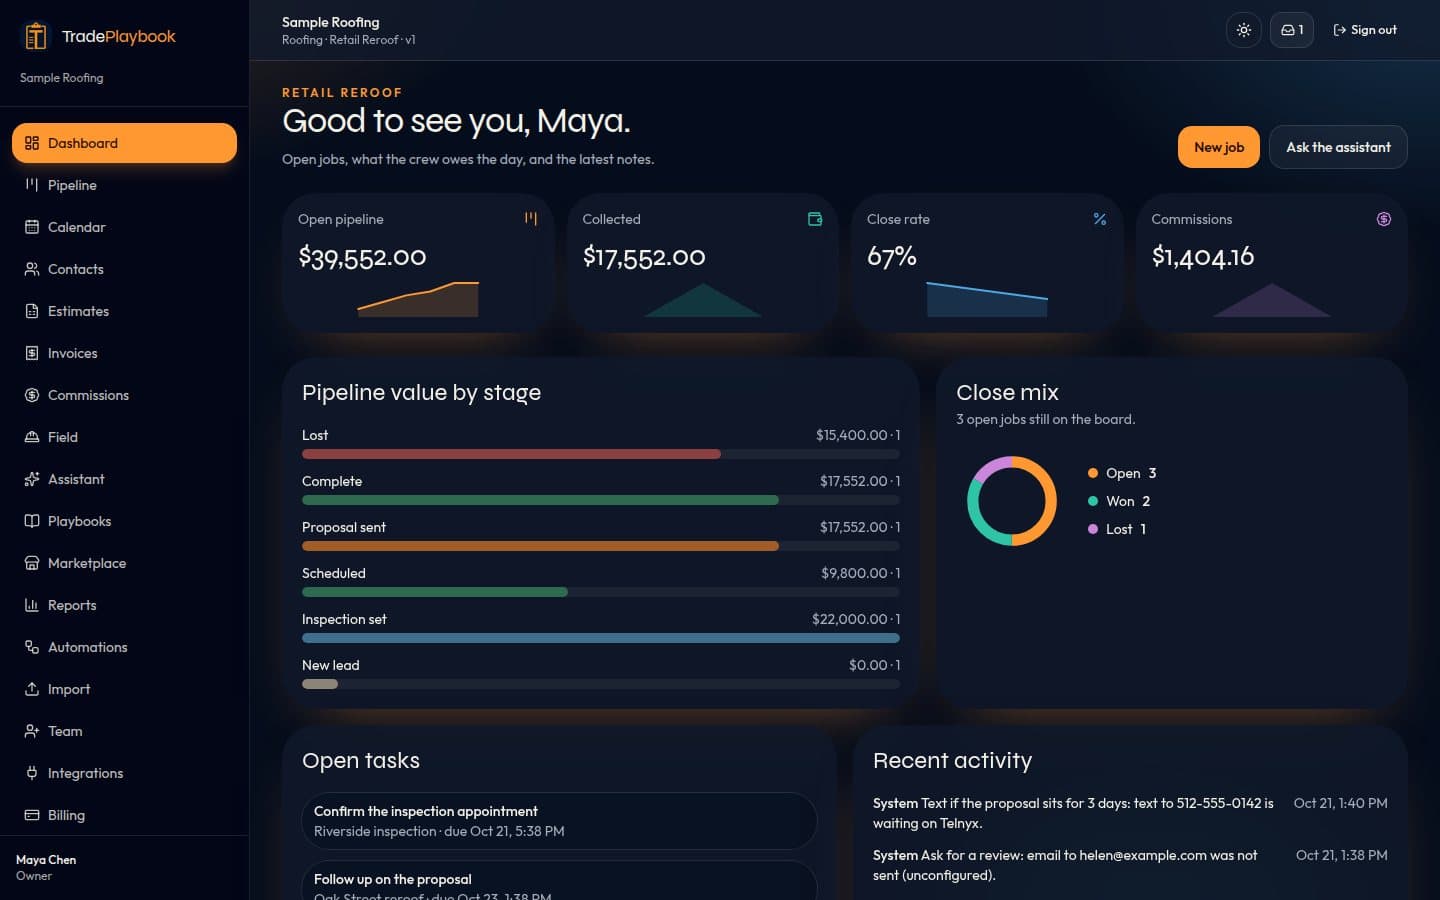This screenshot has height=900, width=1440.
Task: Click the Open pipeline card kanban icon
Action: click(x=531, y=219)
